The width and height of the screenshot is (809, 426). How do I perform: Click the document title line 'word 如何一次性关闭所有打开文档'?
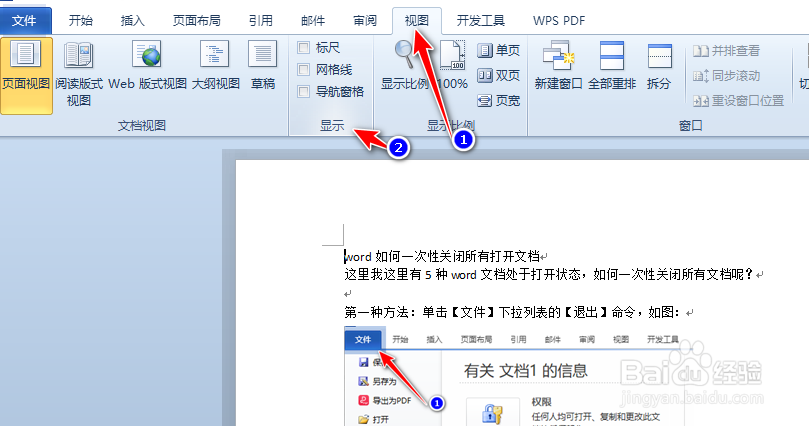pos(443,256)
